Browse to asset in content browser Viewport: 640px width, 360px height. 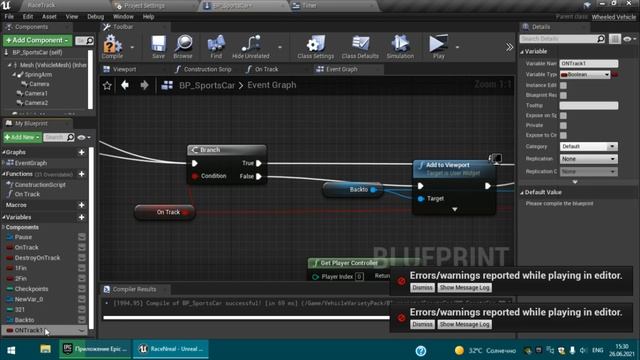pyautogui.click(x=183, y=46)
